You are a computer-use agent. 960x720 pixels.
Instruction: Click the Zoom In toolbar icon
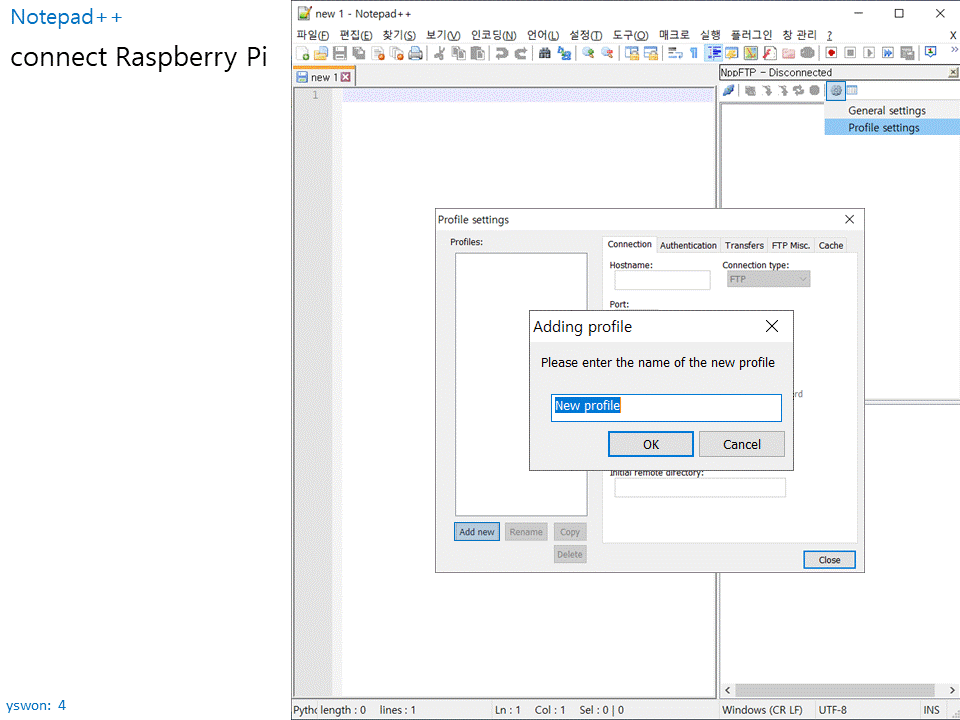click(x=588, y=53)
